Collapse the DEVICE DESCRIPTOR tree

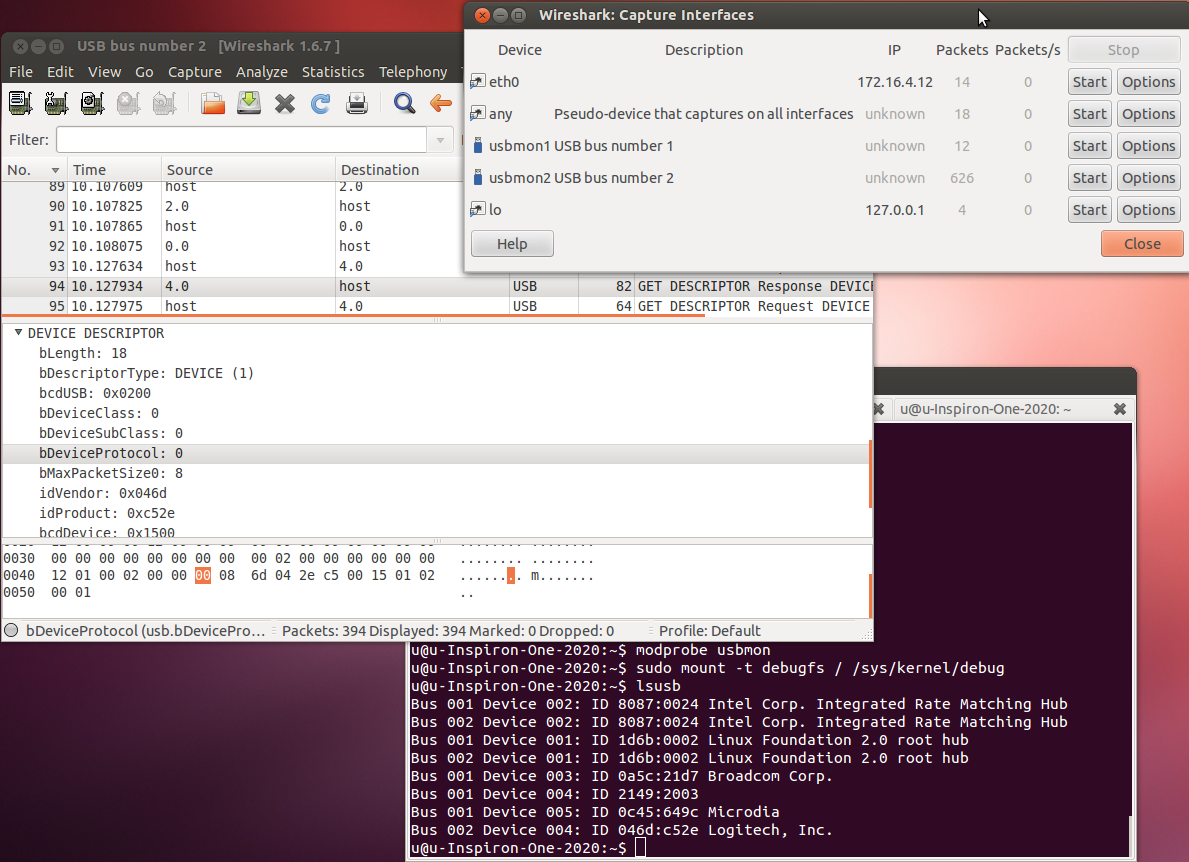(x=17, y=333)
